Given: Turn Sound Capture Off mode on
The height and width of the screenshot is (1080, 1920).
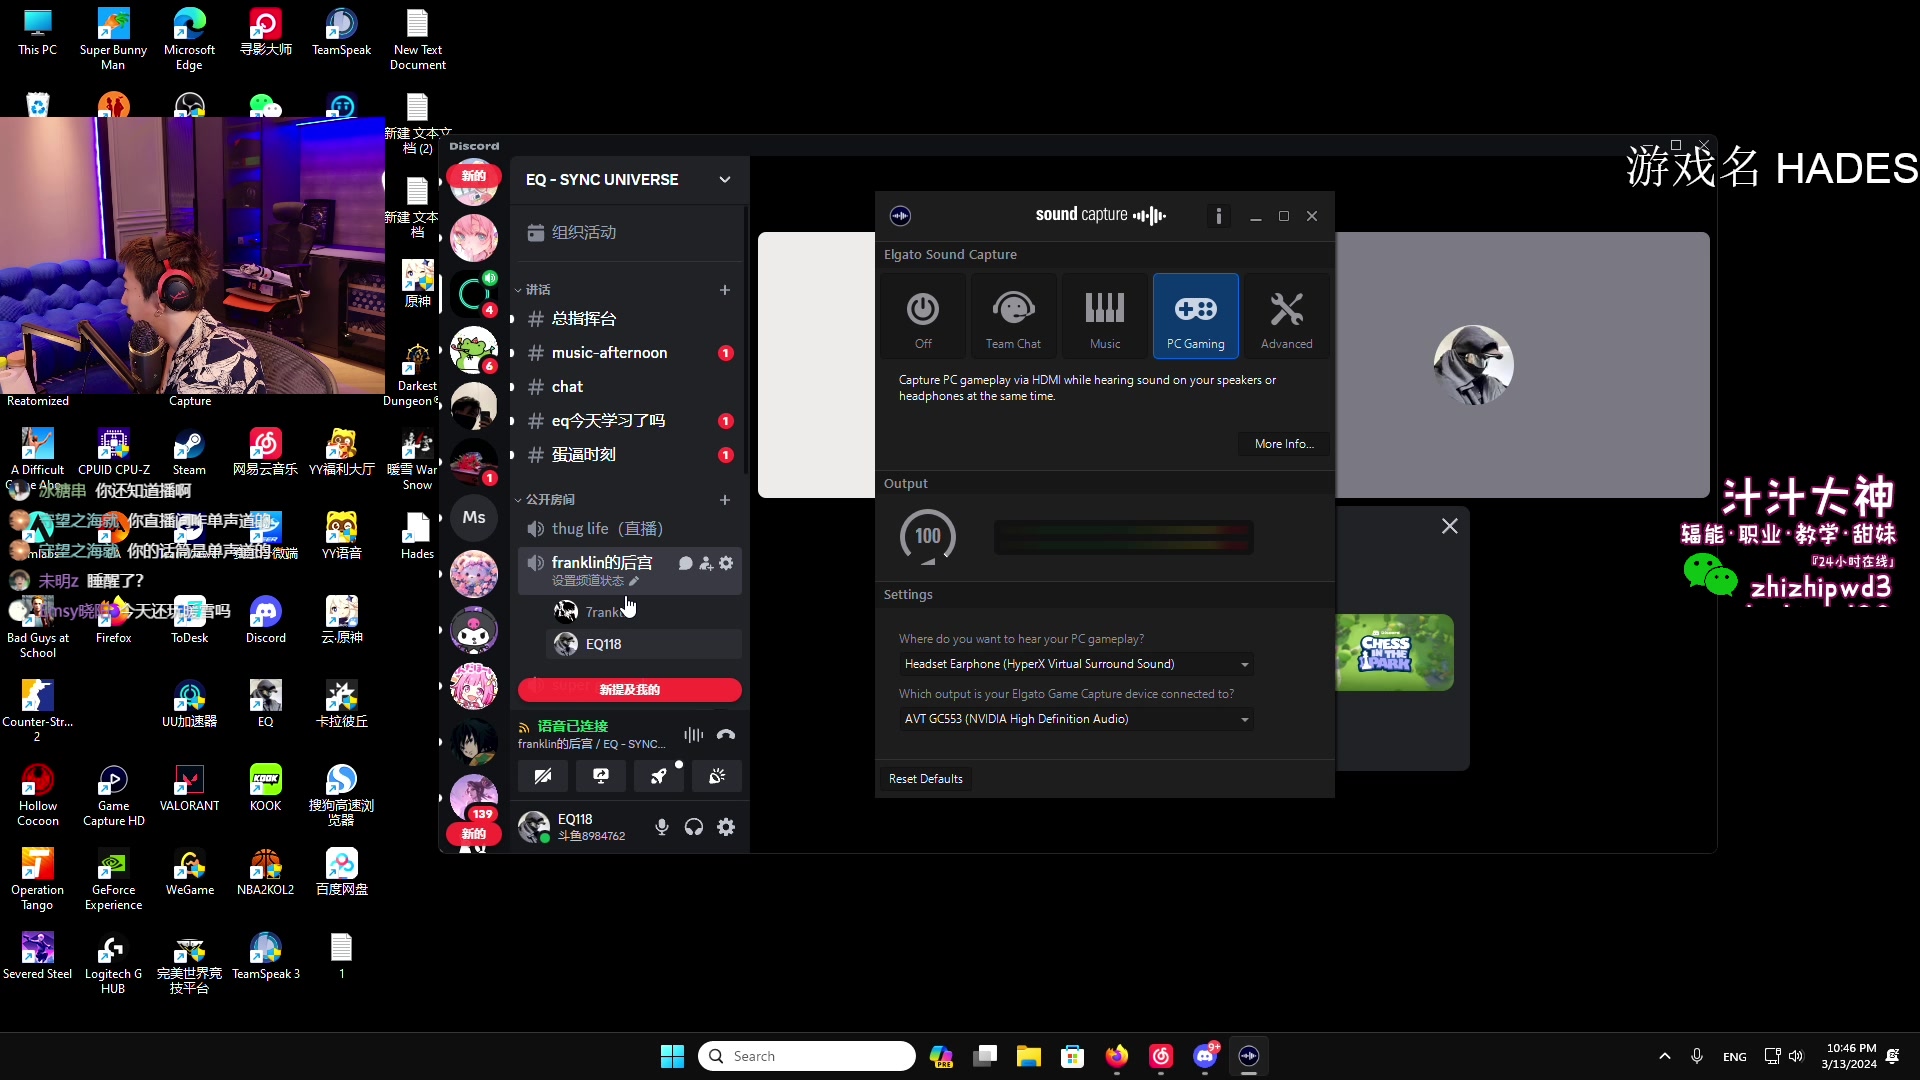Looking at the screenshot, I should [x=923, y=316].
